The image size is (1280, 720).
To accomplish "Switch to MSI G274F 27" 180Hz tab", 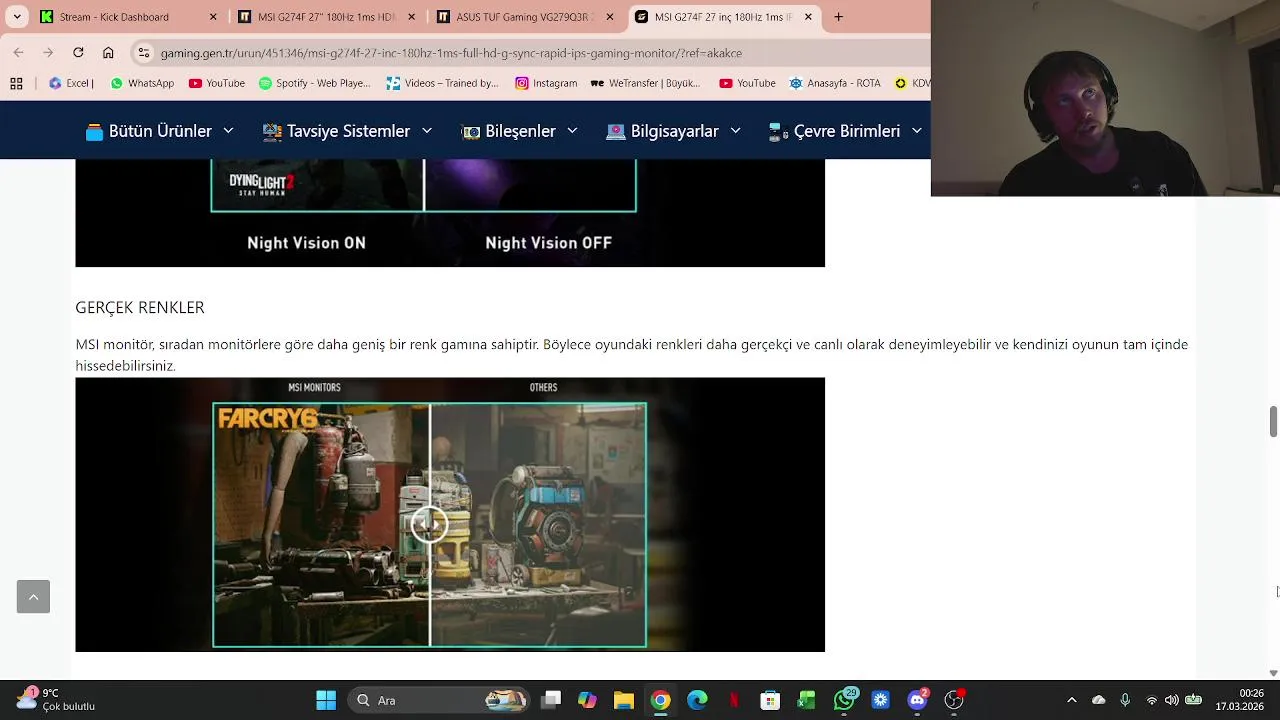I will (x=326, y=17).
